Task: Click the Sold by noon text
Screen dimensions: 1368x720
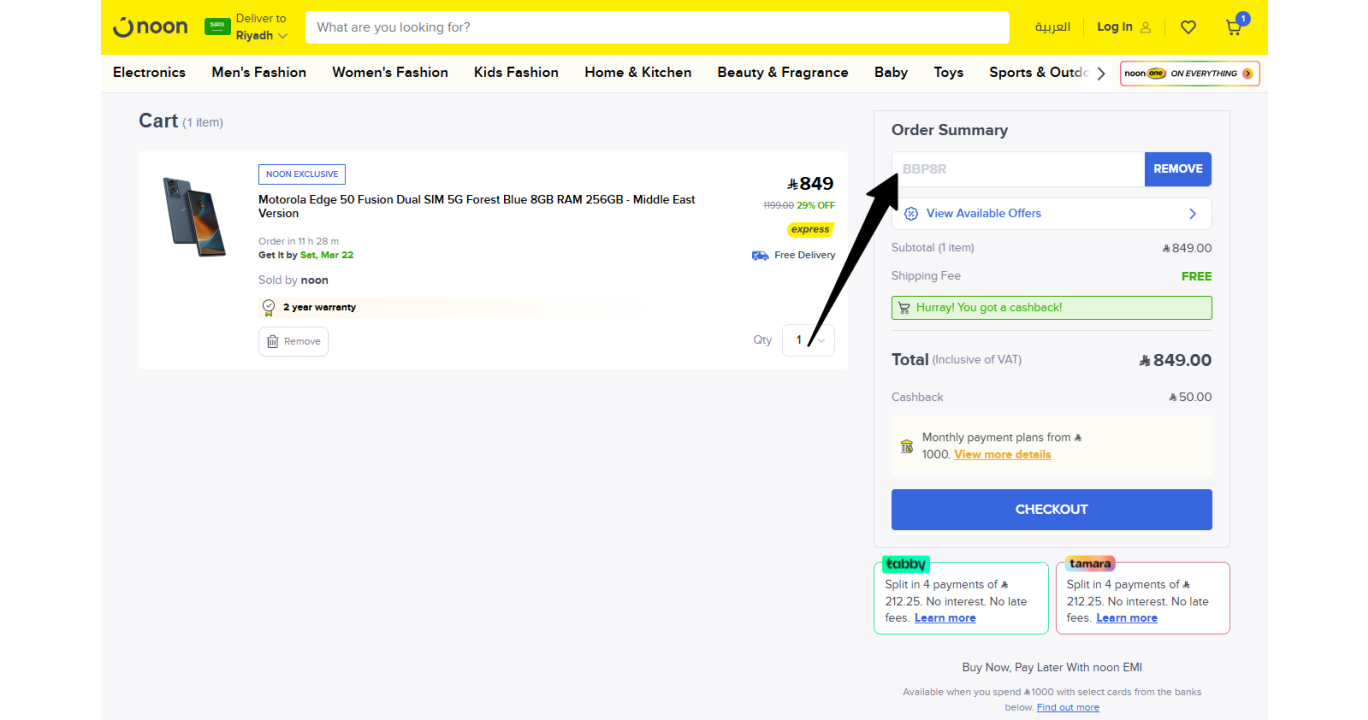Action: 293,280
